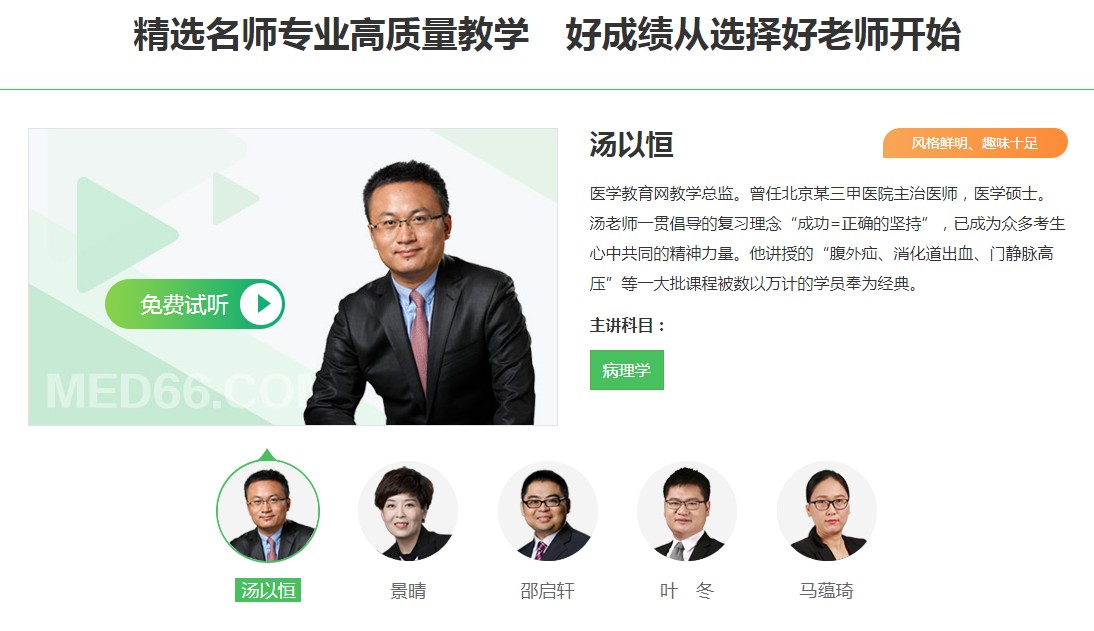The height and width of the screenshot is (631, 1094).
Task: Click the page headline 精选名师专业高质量教学
Action: [x=331, y=35]
